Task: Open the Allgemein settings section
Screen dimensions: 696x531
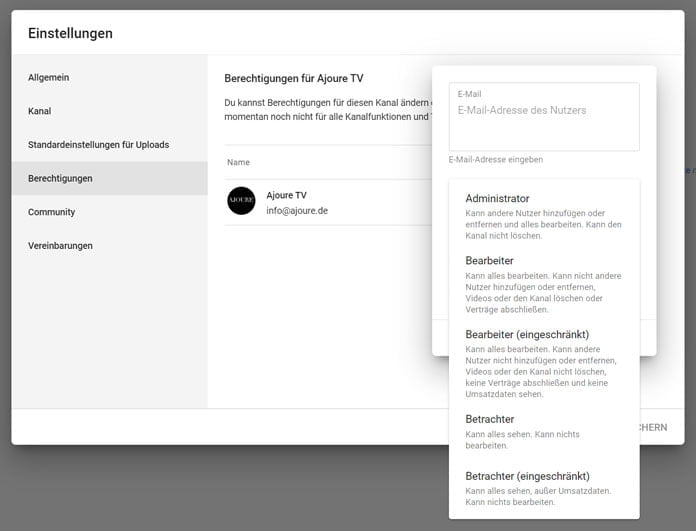Action: (x=49, y=77)
